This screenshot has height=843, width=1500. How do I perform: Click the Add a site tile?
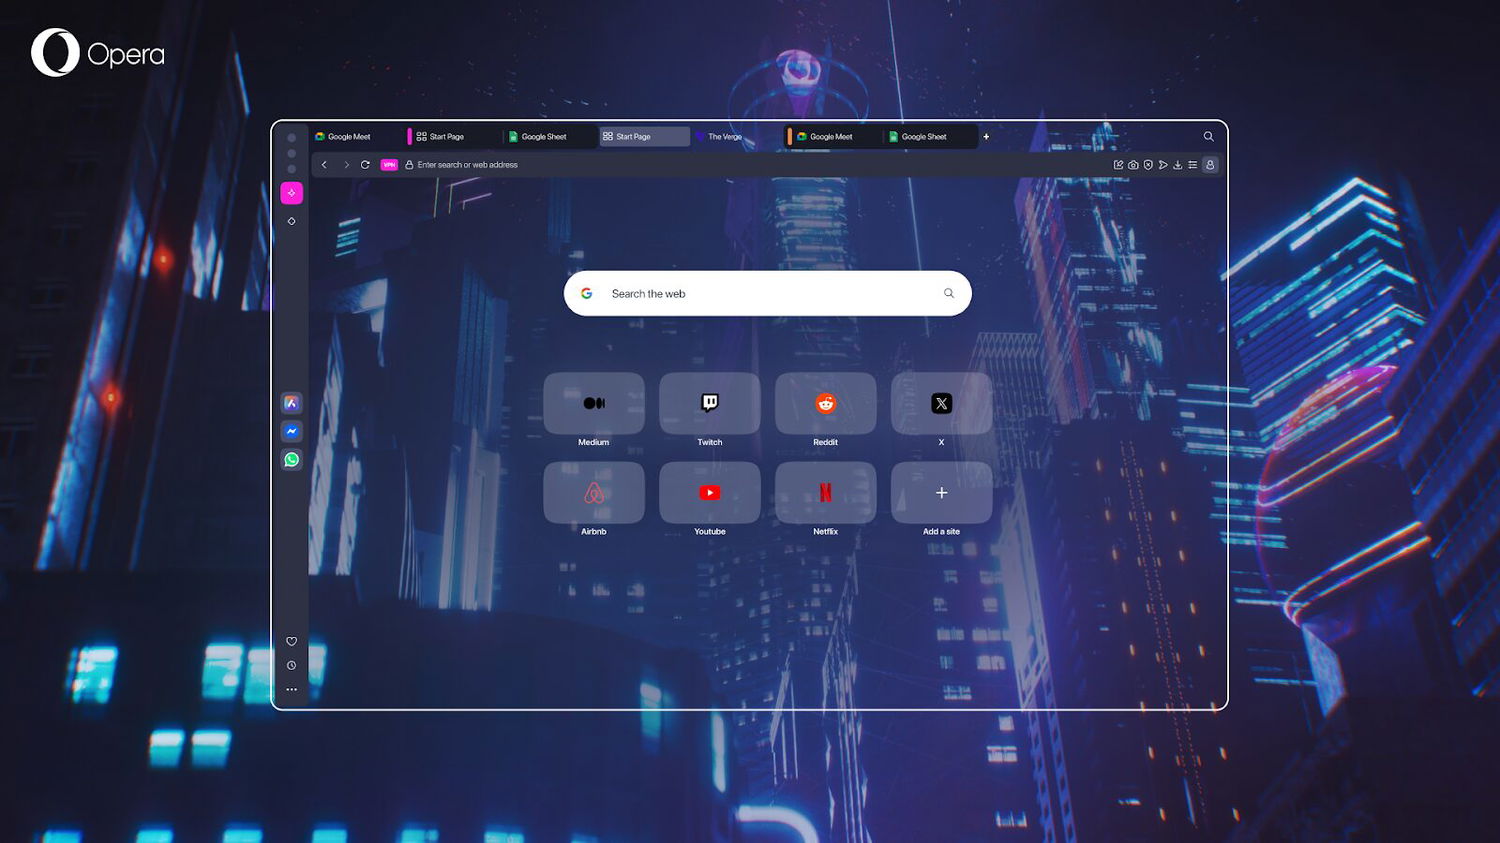[942, 493]
